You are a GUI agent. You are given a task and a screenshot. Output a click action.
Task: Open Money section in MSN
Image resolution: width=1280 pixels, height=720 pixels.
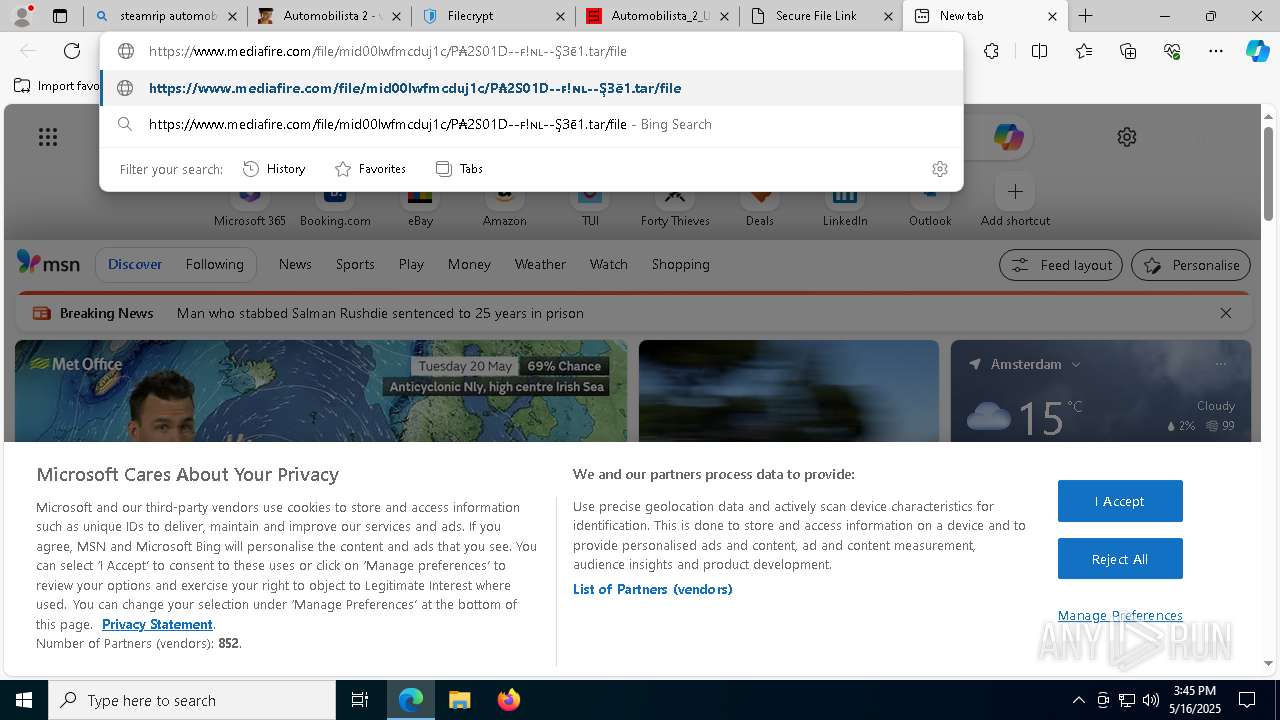point(469,264)
